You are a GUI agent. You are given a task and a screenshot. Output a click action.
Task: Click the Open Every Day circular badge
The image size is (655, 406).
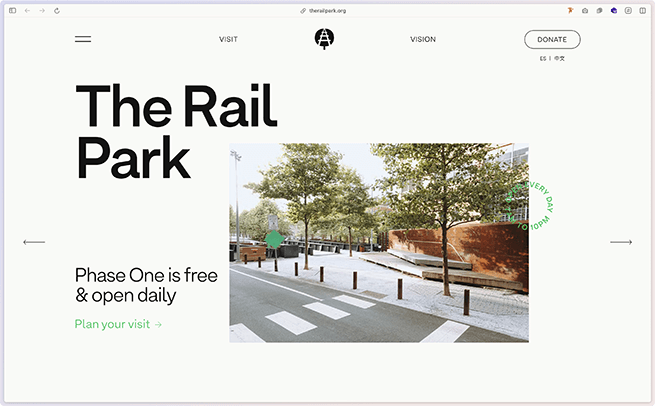pyautogui.click(x=529, y=206)
